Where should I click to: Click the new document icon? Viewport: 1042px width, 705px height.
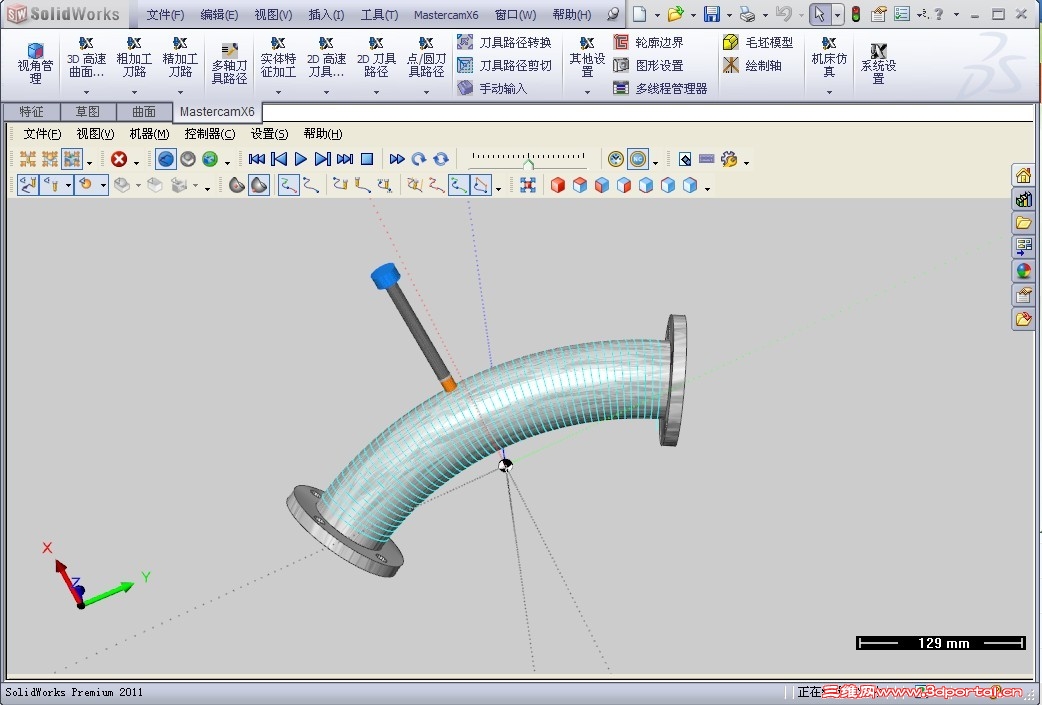[x=639, y=14]
